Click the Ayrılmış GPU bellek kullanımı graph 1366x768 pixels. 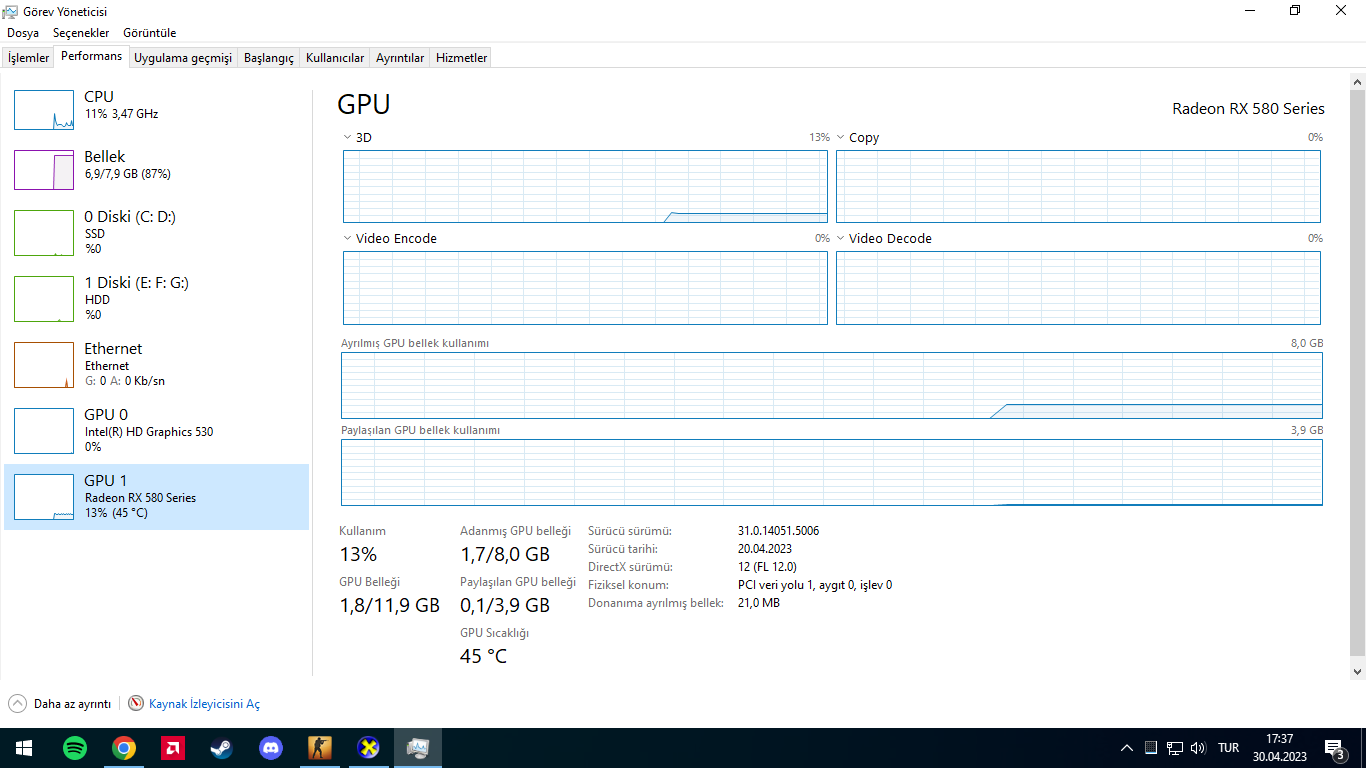tap(832, 385)
